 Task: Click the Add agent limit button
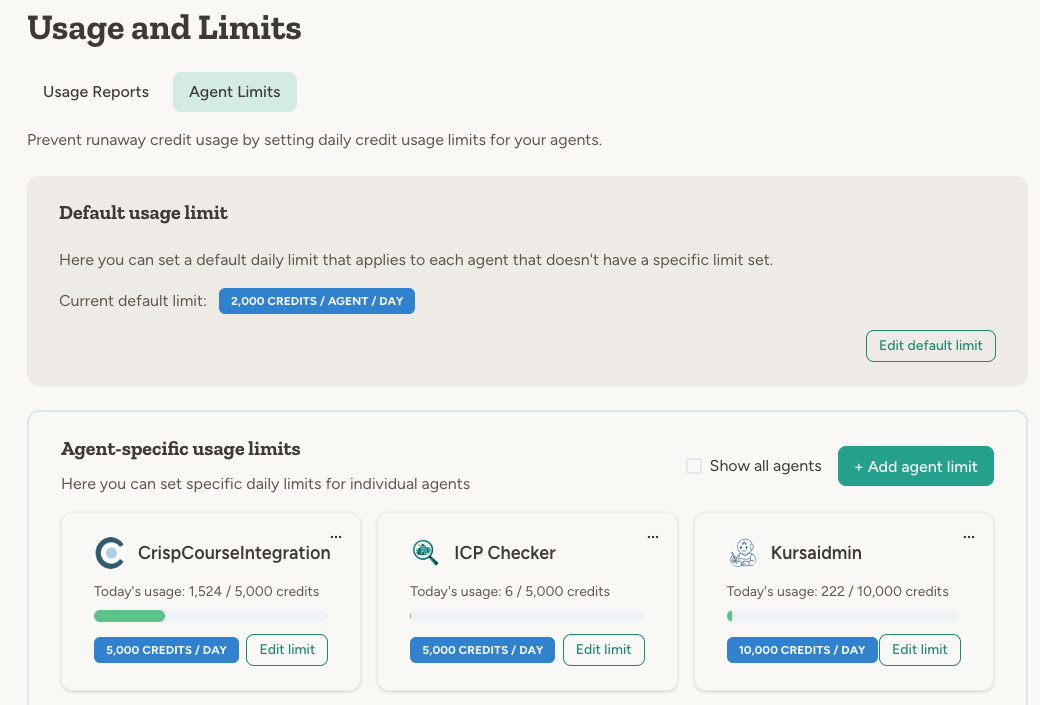(915, 466)
